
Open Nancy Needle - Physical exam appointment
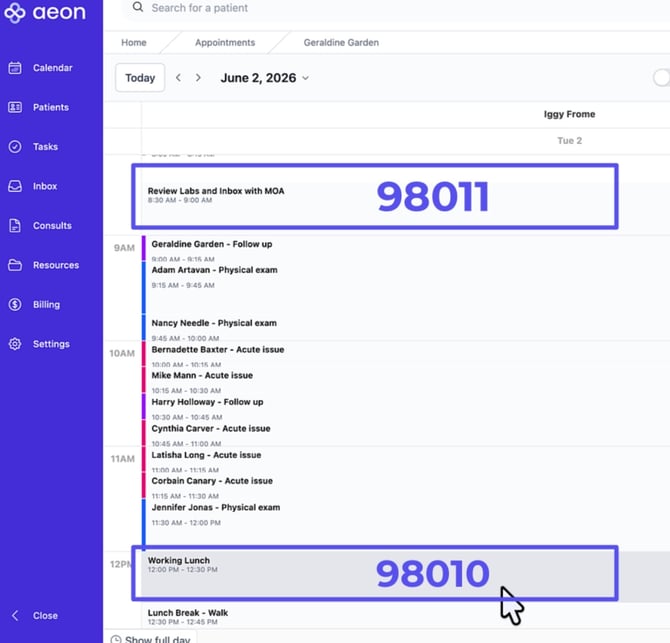pos(406,328)
